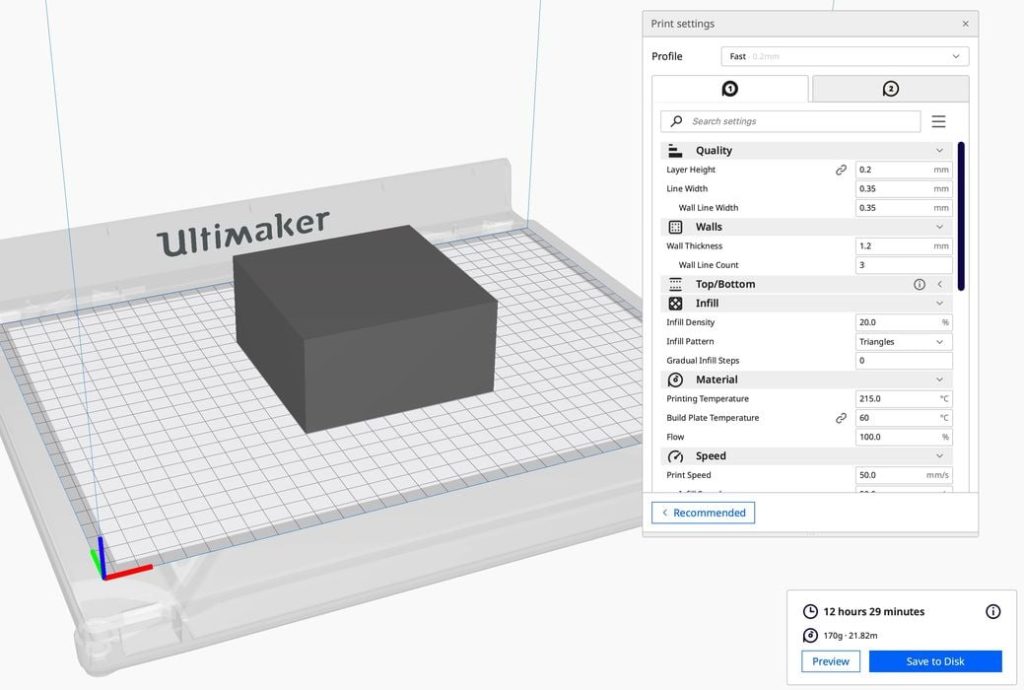Toggle the Build Plate Temperature link icon

(x=842, y=418)
